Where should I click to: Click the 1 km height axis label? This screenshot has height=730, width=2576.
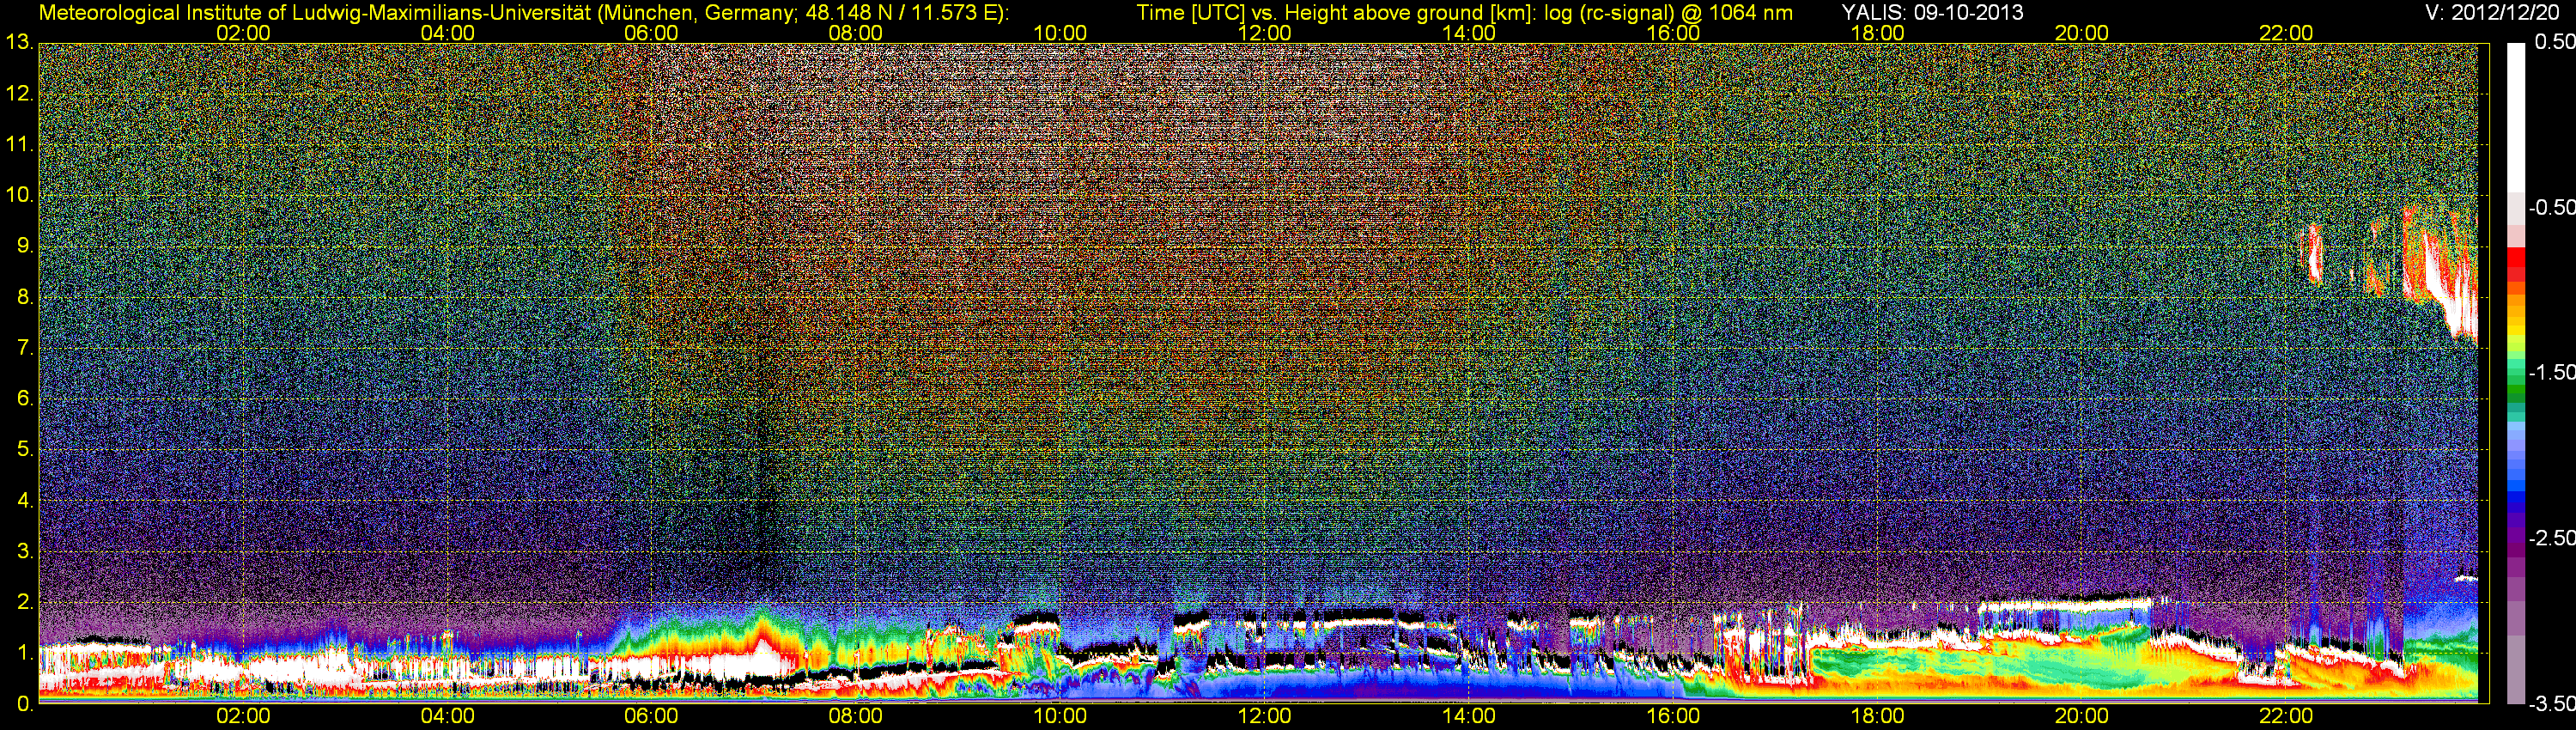[24, 652]
